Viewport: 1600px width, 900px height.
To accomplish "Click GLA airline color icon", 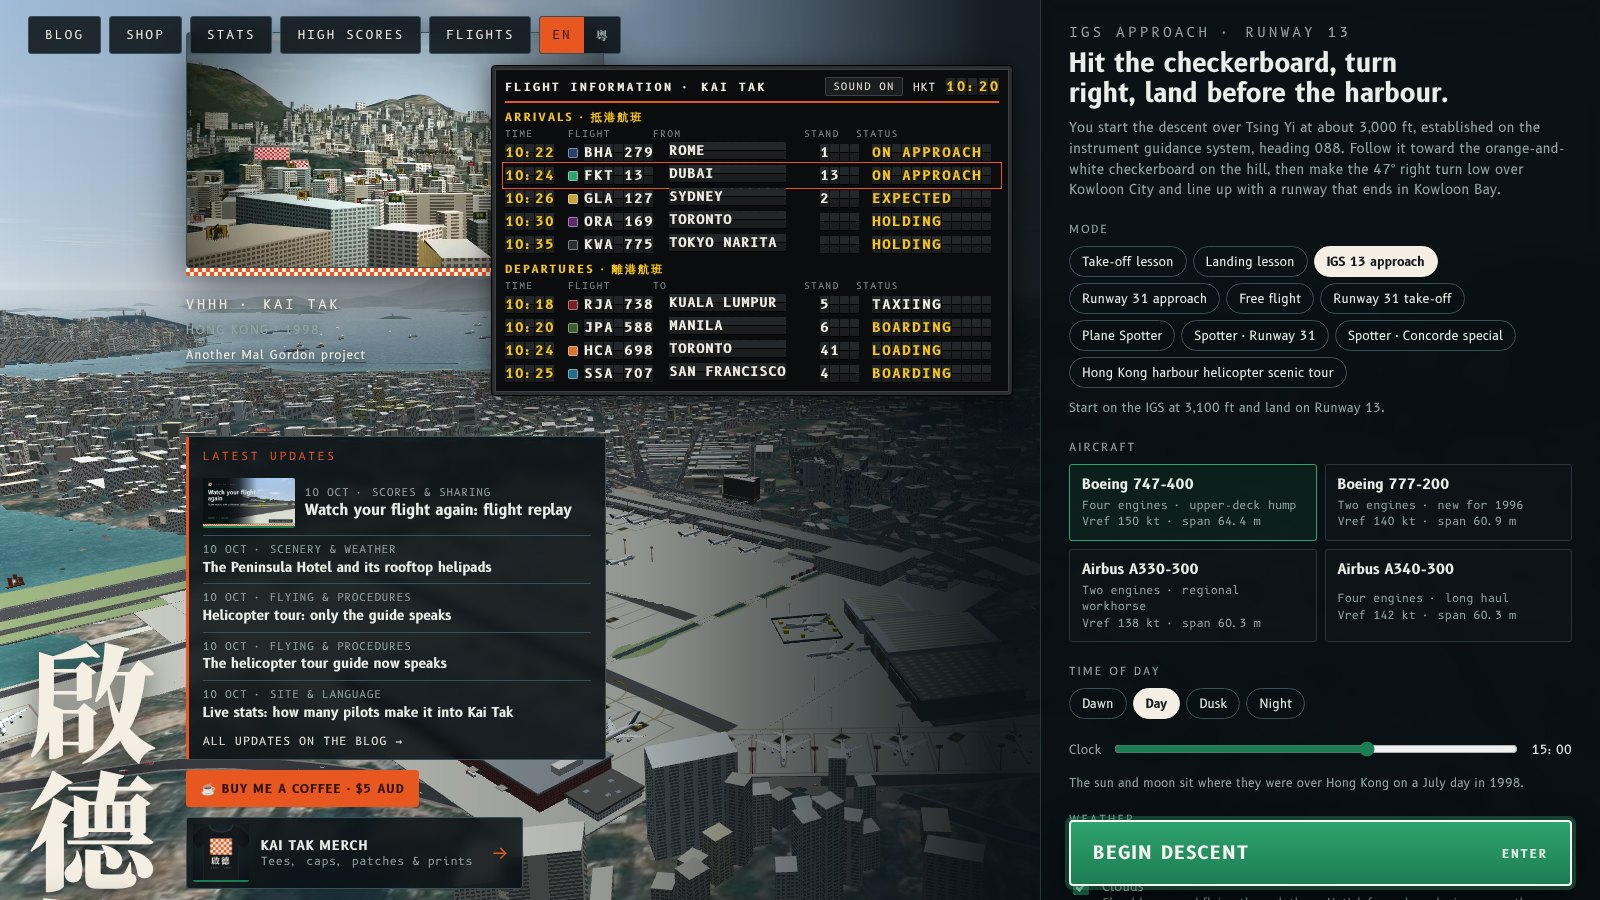I will click(573, 199).
